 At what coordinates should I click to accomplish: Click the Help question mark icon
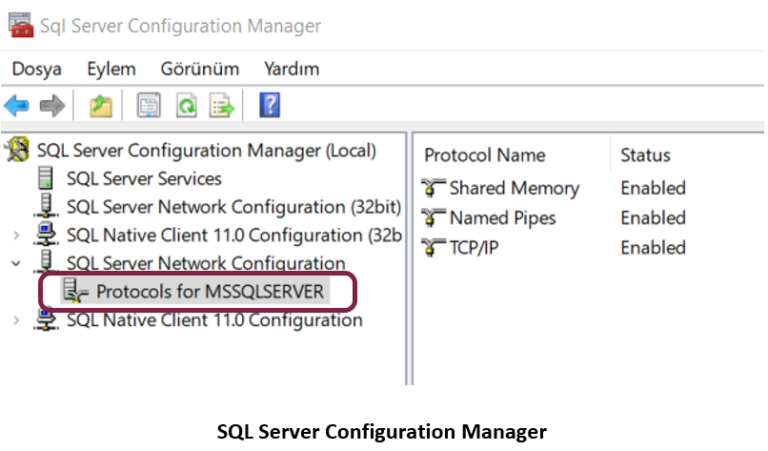click(269, 106)
